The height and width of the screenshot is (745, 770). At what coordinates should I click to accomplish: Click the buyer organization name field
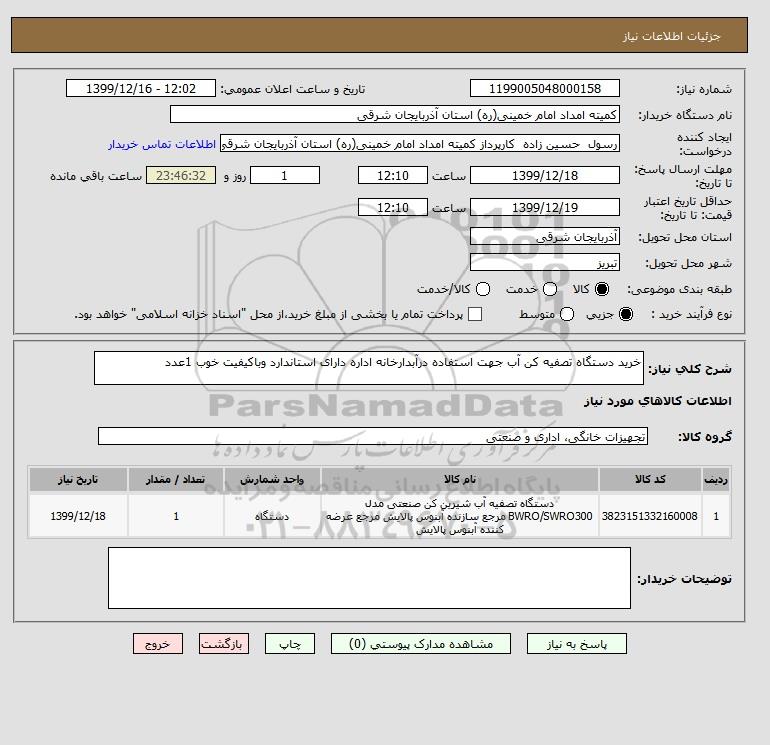coord(395,114)
